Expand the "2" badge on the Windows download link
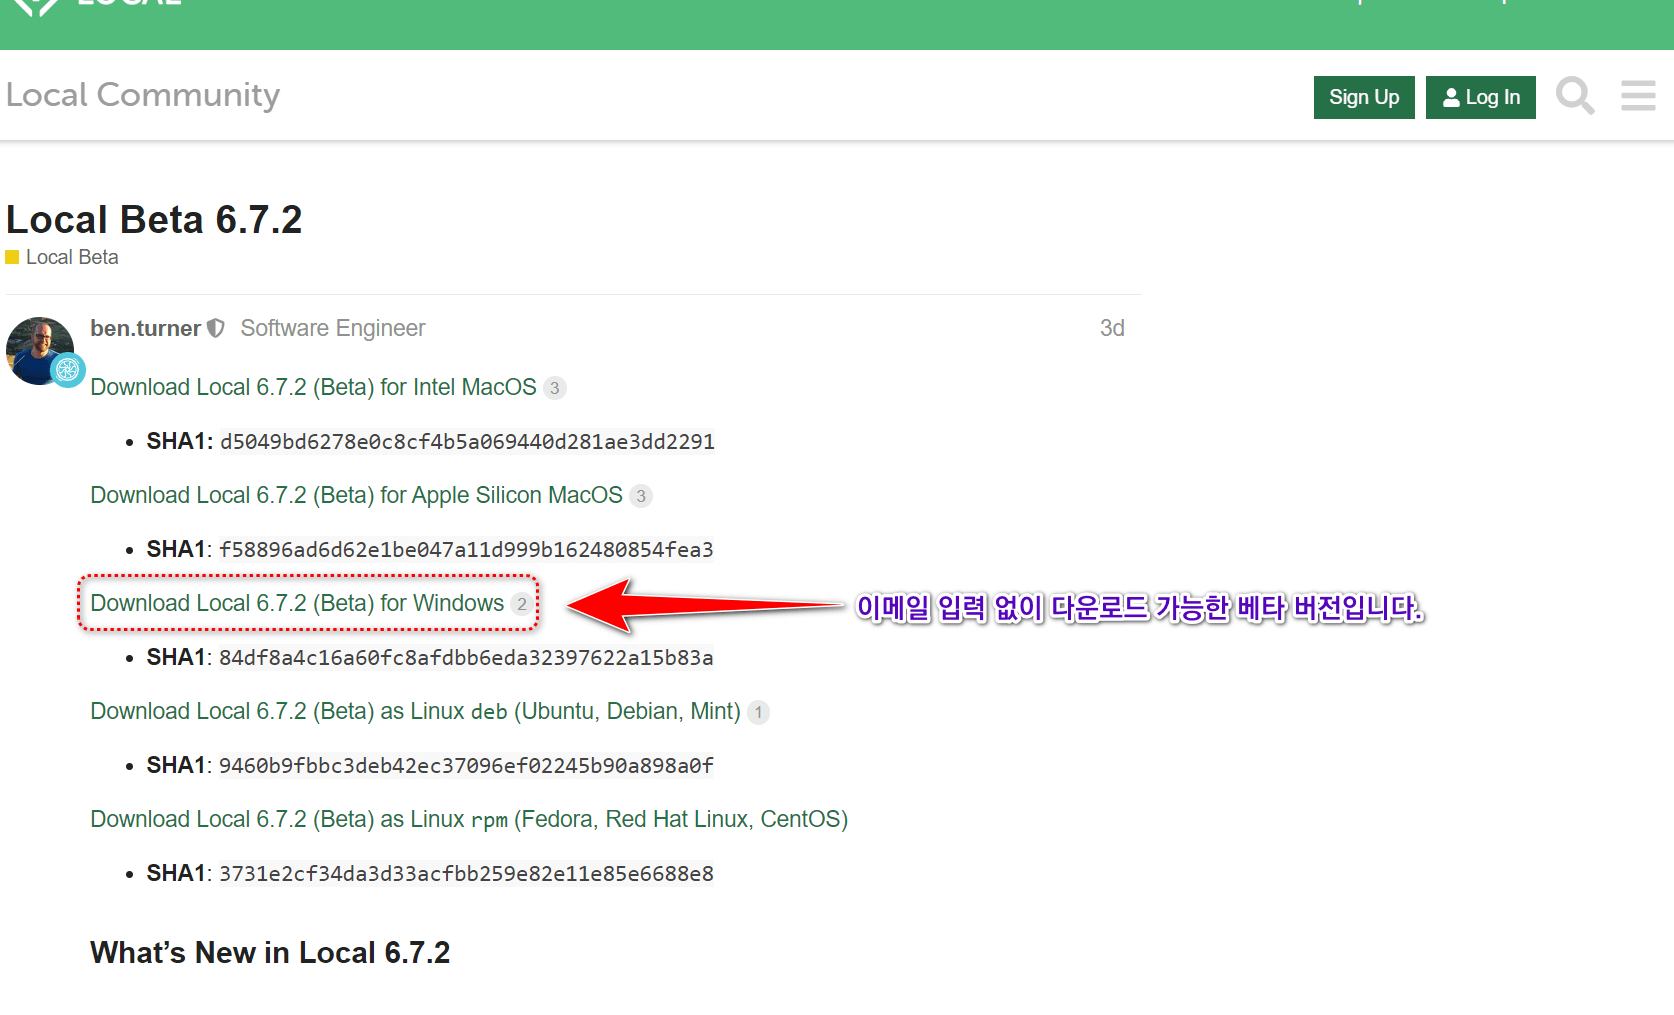 [522, 604]
